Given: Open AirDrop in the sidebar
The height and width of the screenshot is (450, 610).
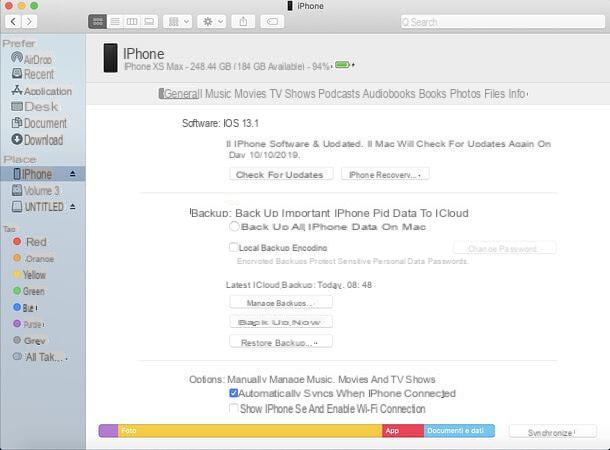Looking at the screenshot, I should click(x=32, y=59).
